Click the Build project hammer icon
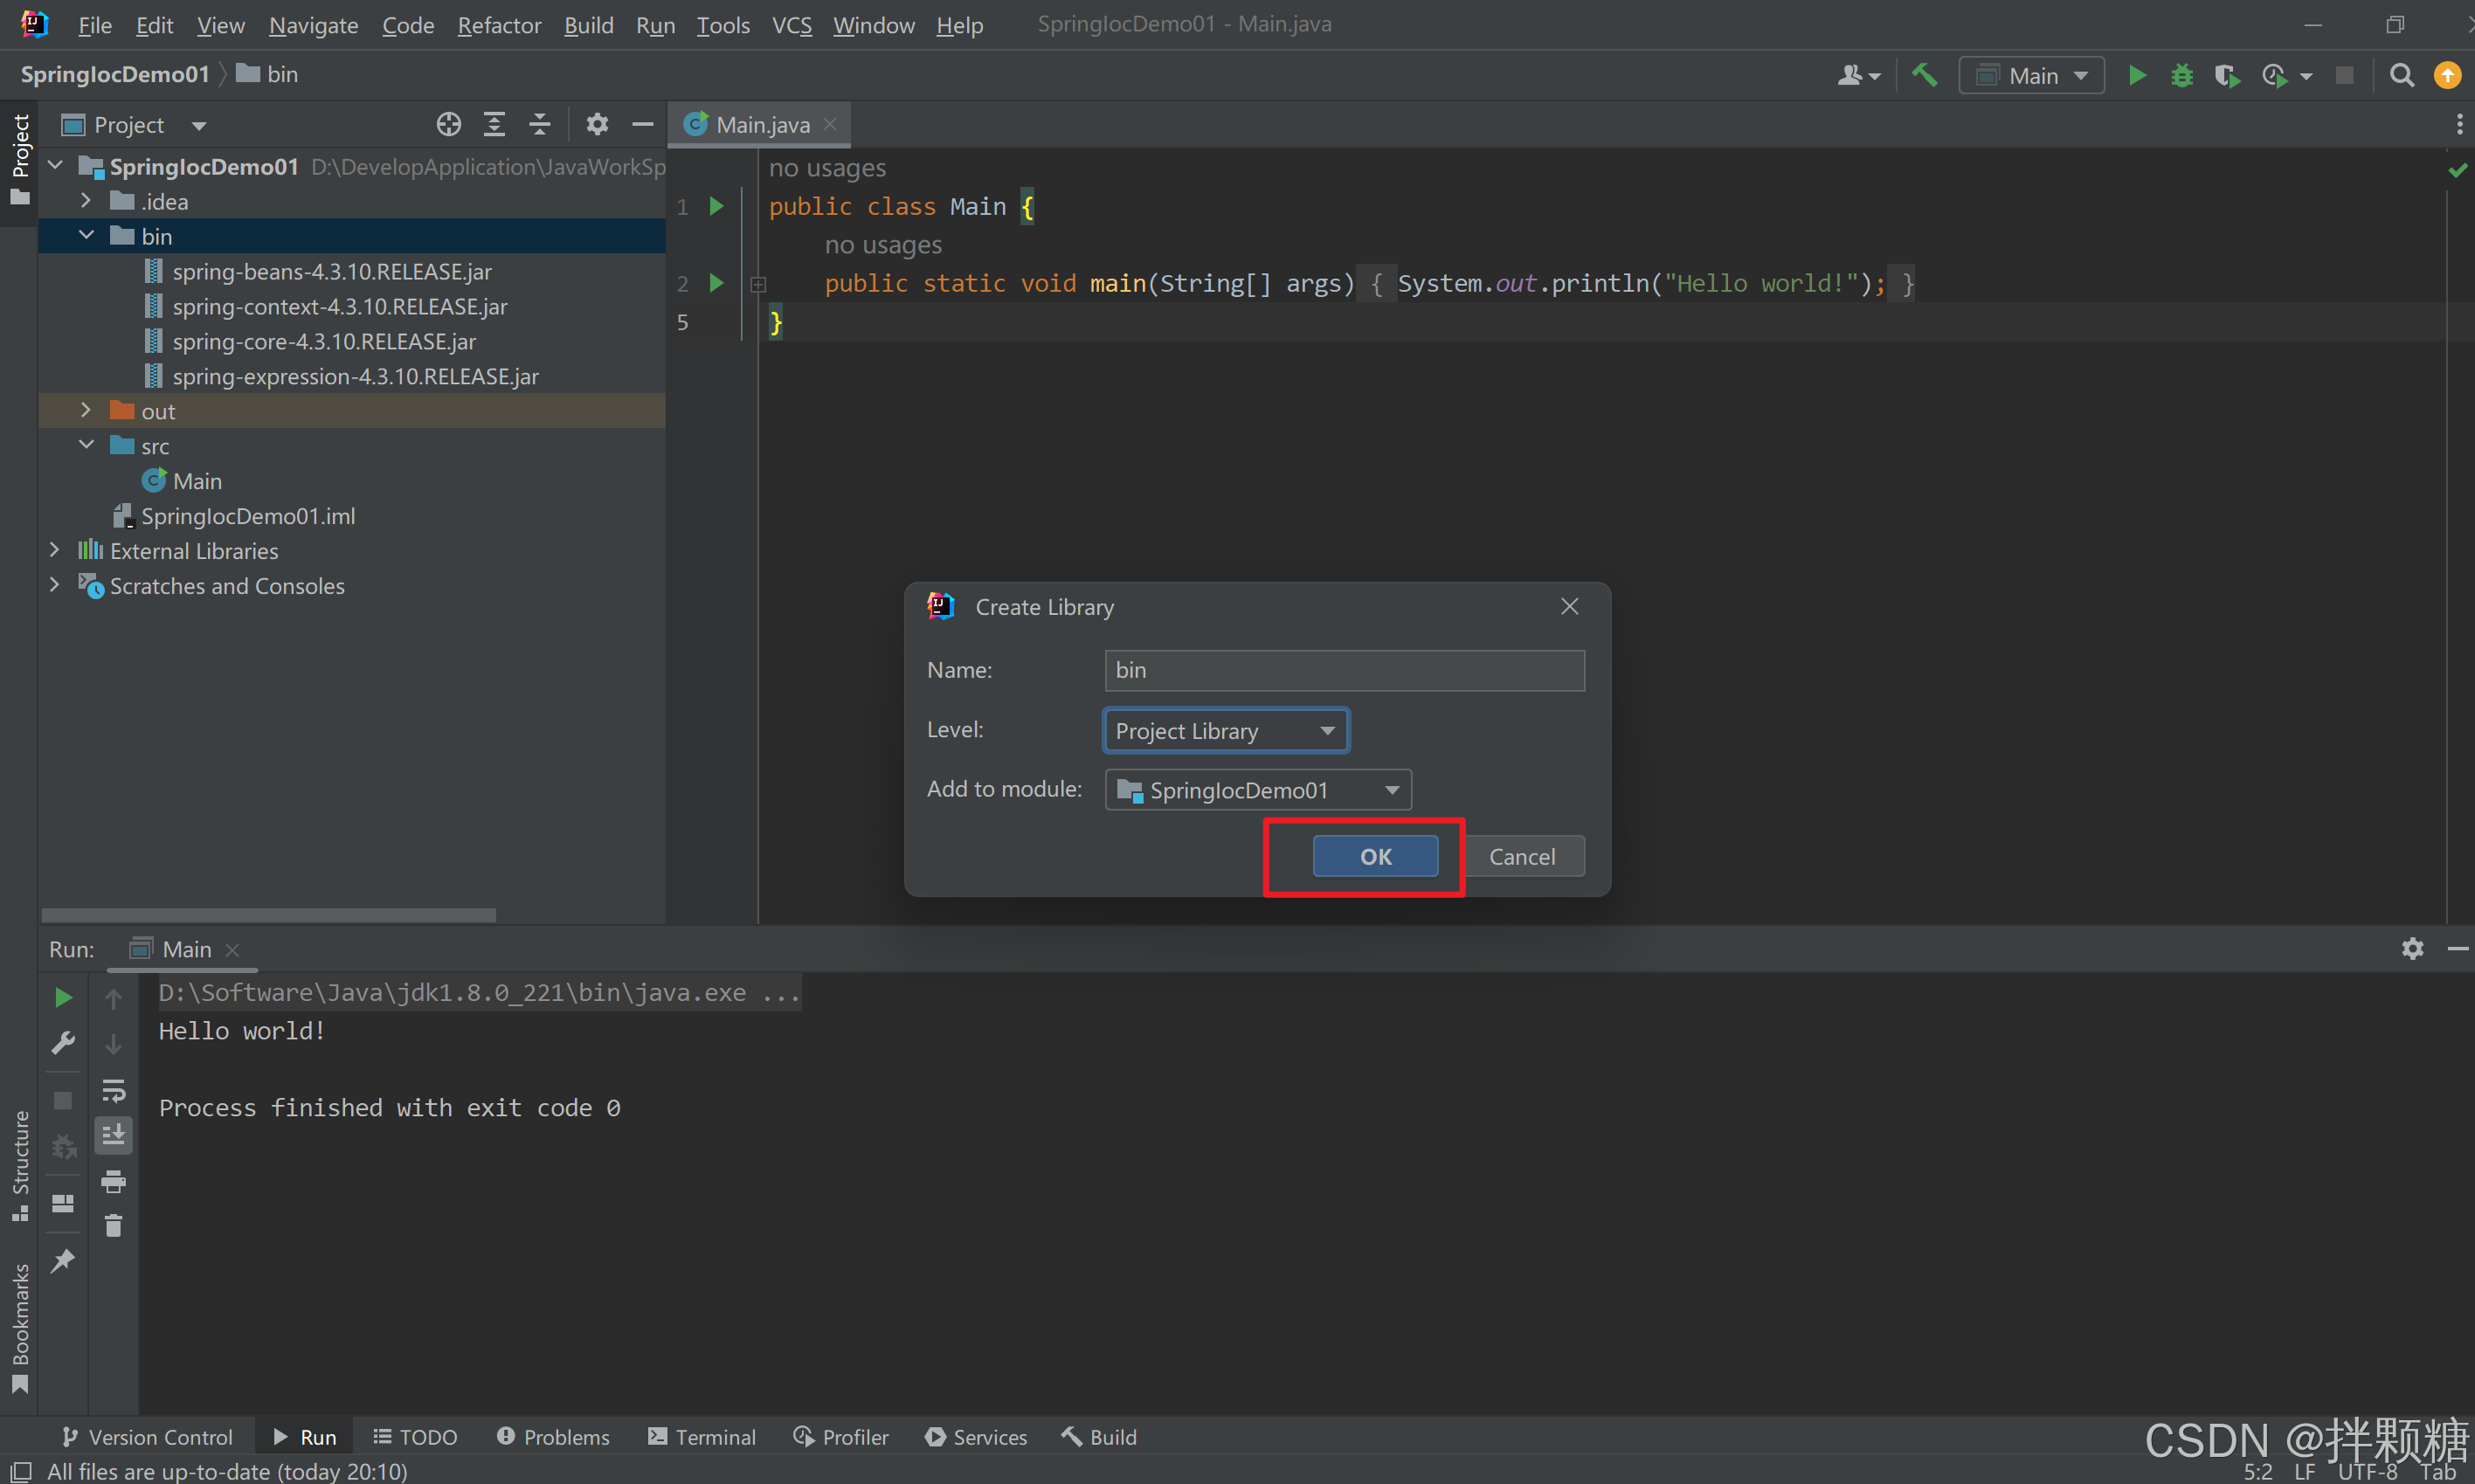This screenshot has height=1484, width=2475. pos(1924,76)
